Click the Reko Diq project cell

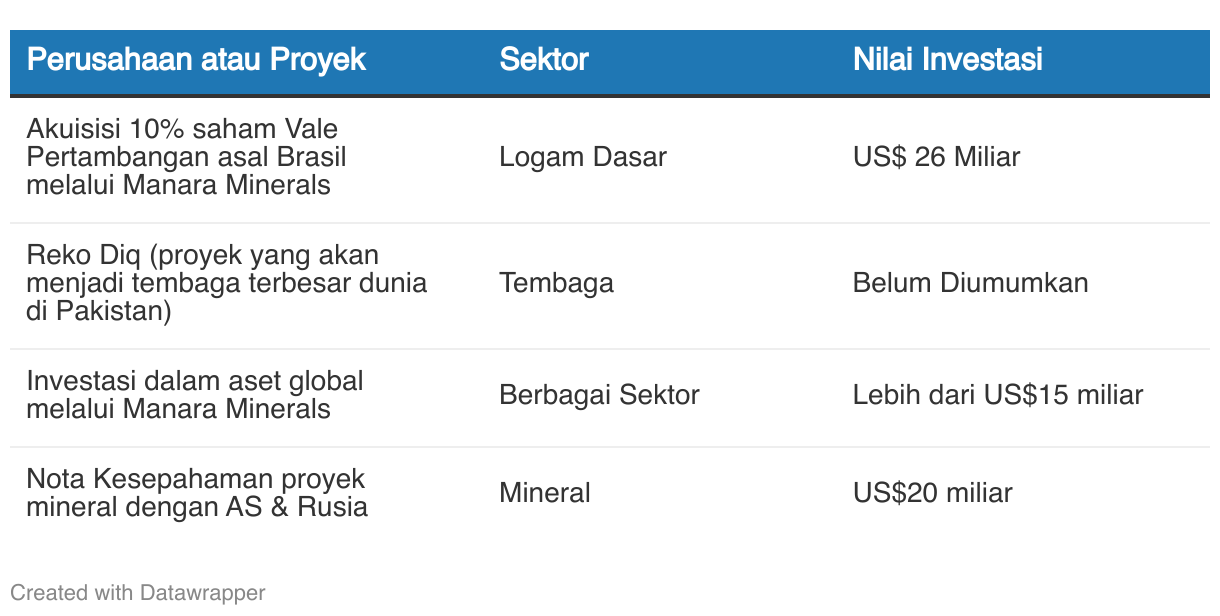(227, 283)
